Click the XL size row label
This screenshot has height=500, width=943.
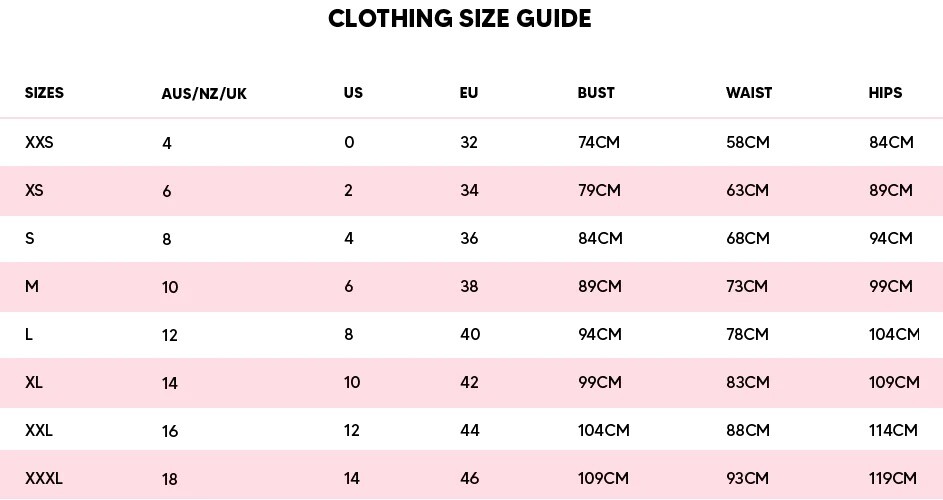click(x=34, y=382)
